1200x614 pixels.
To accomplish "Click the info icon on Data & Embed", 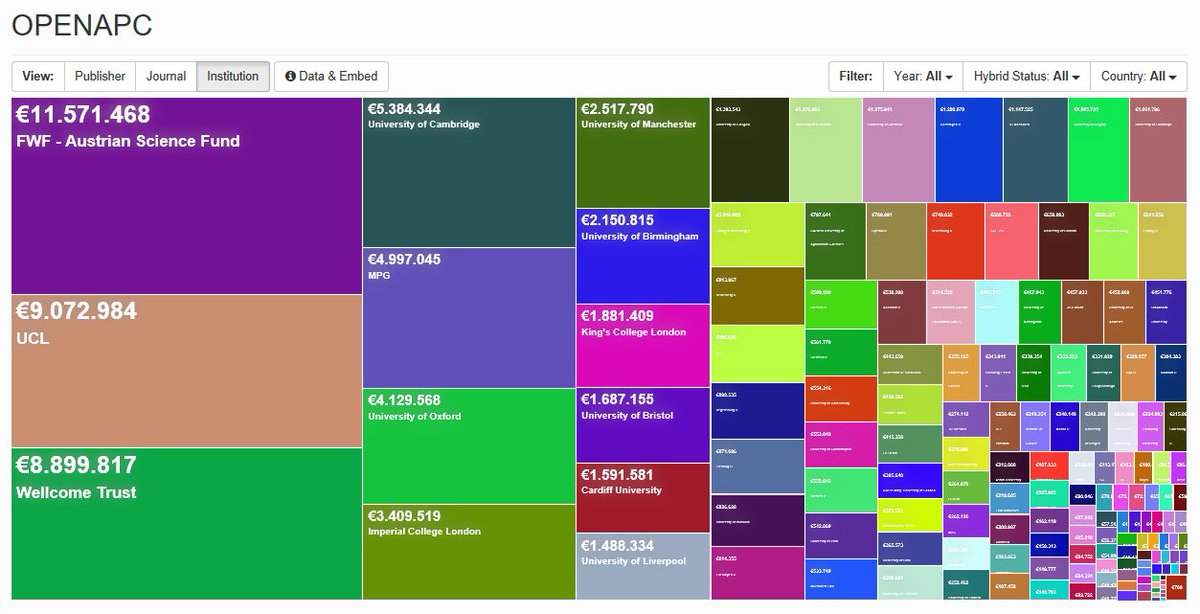I will [290, 76].
